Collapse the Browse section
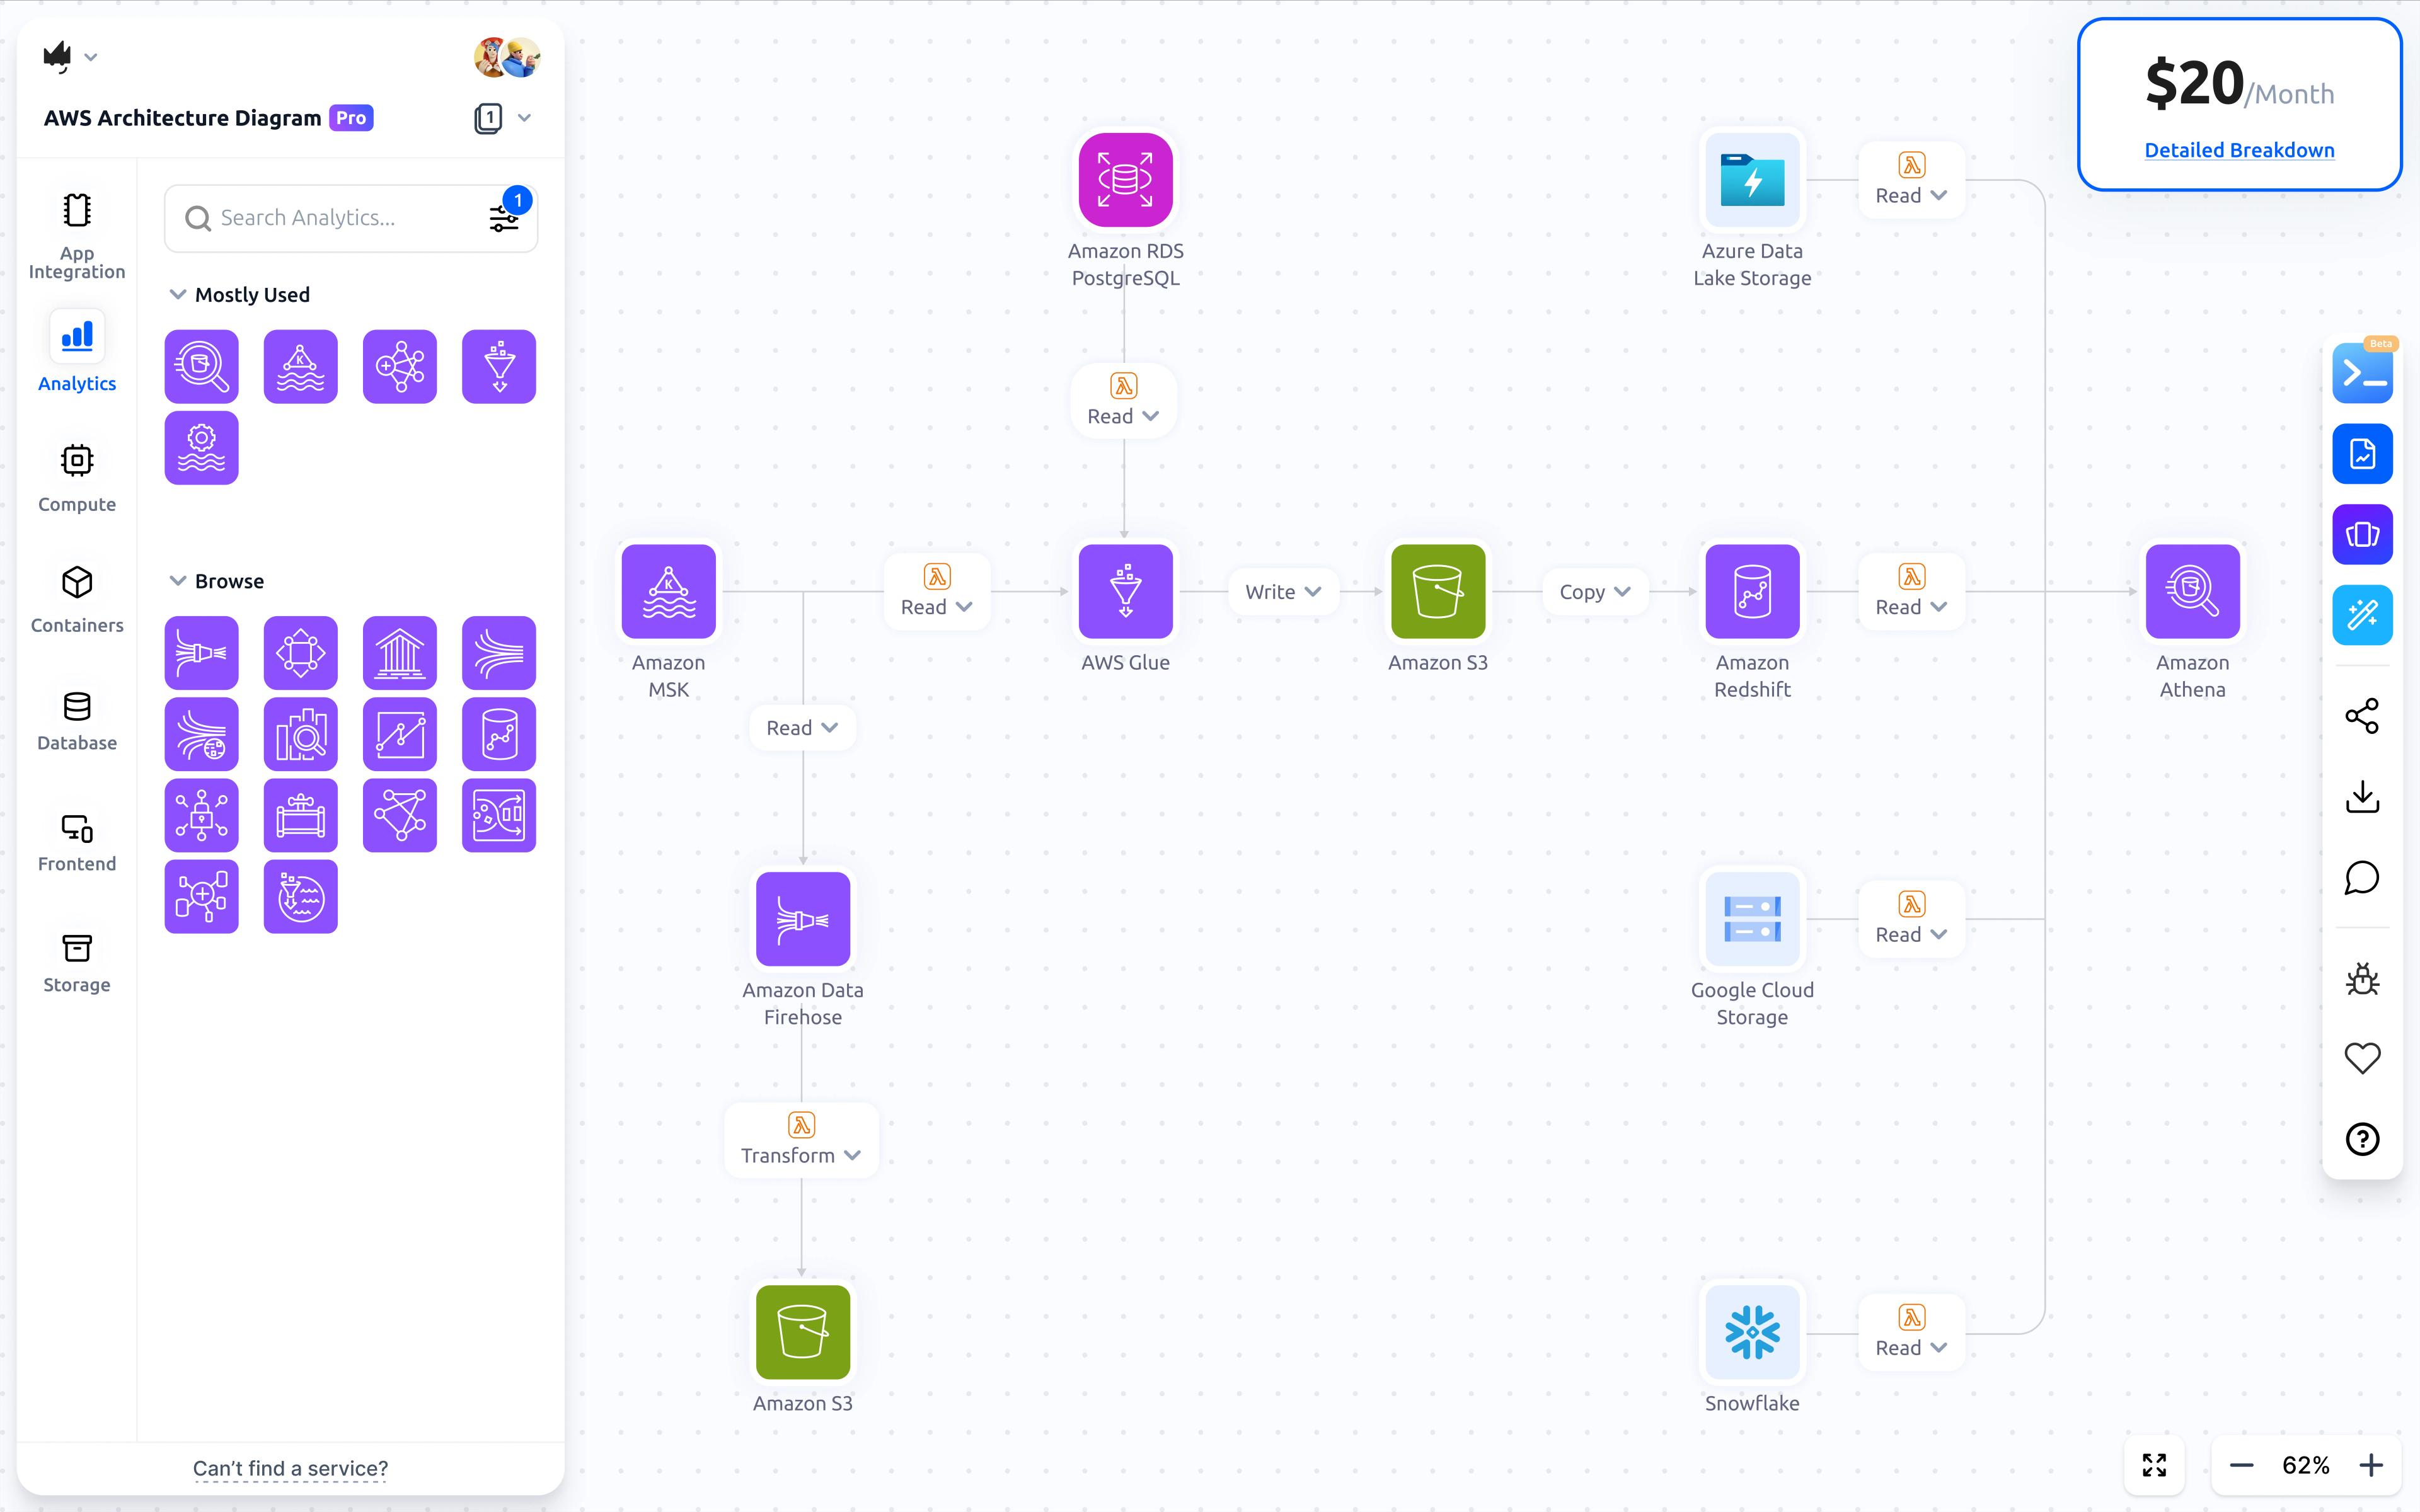Image resolution: width=2420 pixels, height=1512 pixels. (178, 581)
